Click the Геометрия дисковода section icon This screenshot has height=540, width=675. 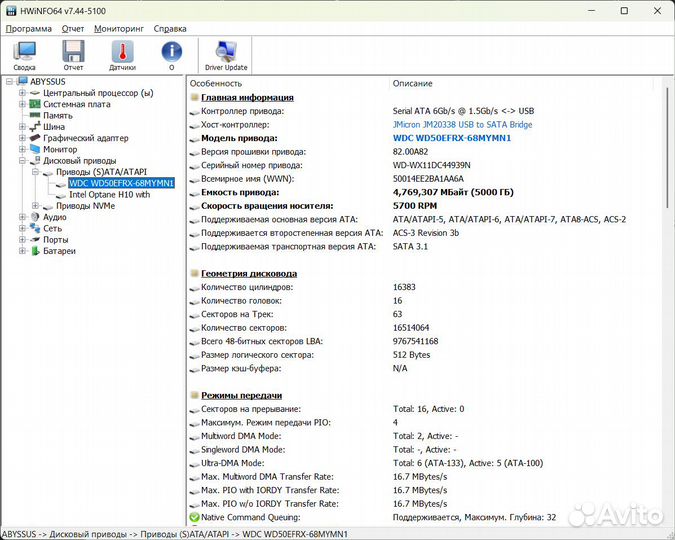[195, 273]
